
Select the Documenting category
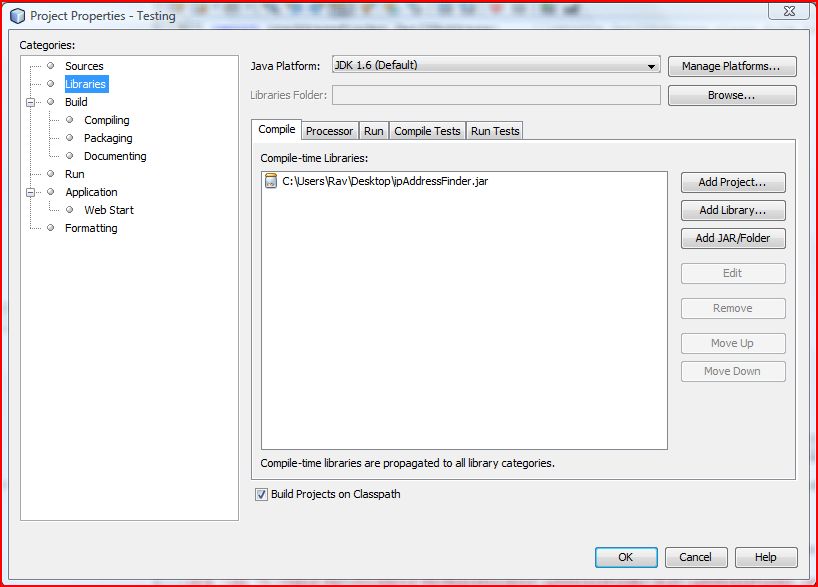coord(115,156)
